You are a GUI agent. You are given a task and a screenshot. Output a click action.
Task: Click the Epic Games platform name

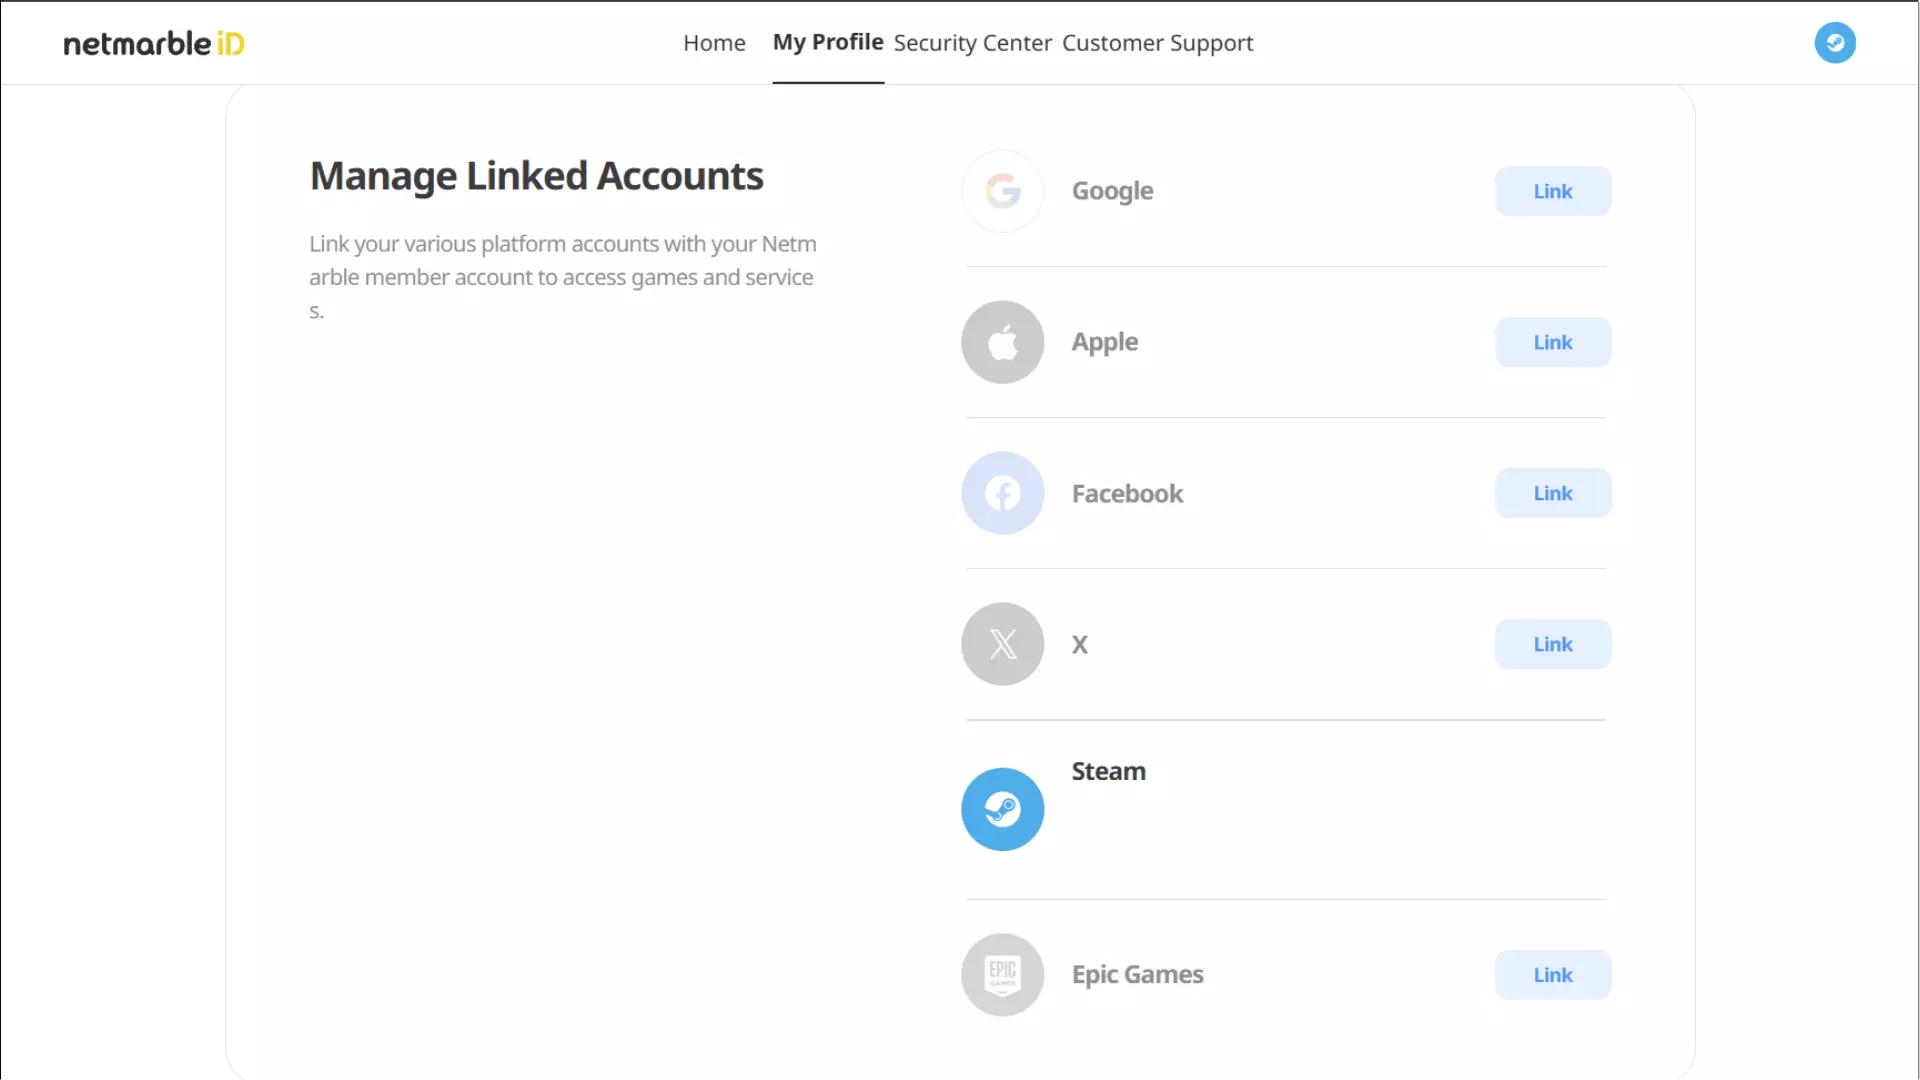[x=1137, y=975]
